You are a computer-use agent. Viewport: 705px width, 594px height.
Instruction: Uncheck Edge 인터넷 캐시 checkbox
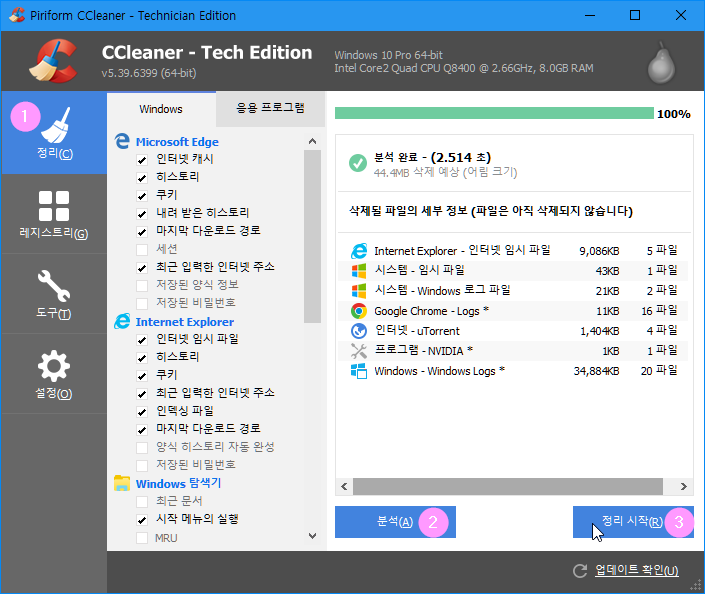pos(142,160)
